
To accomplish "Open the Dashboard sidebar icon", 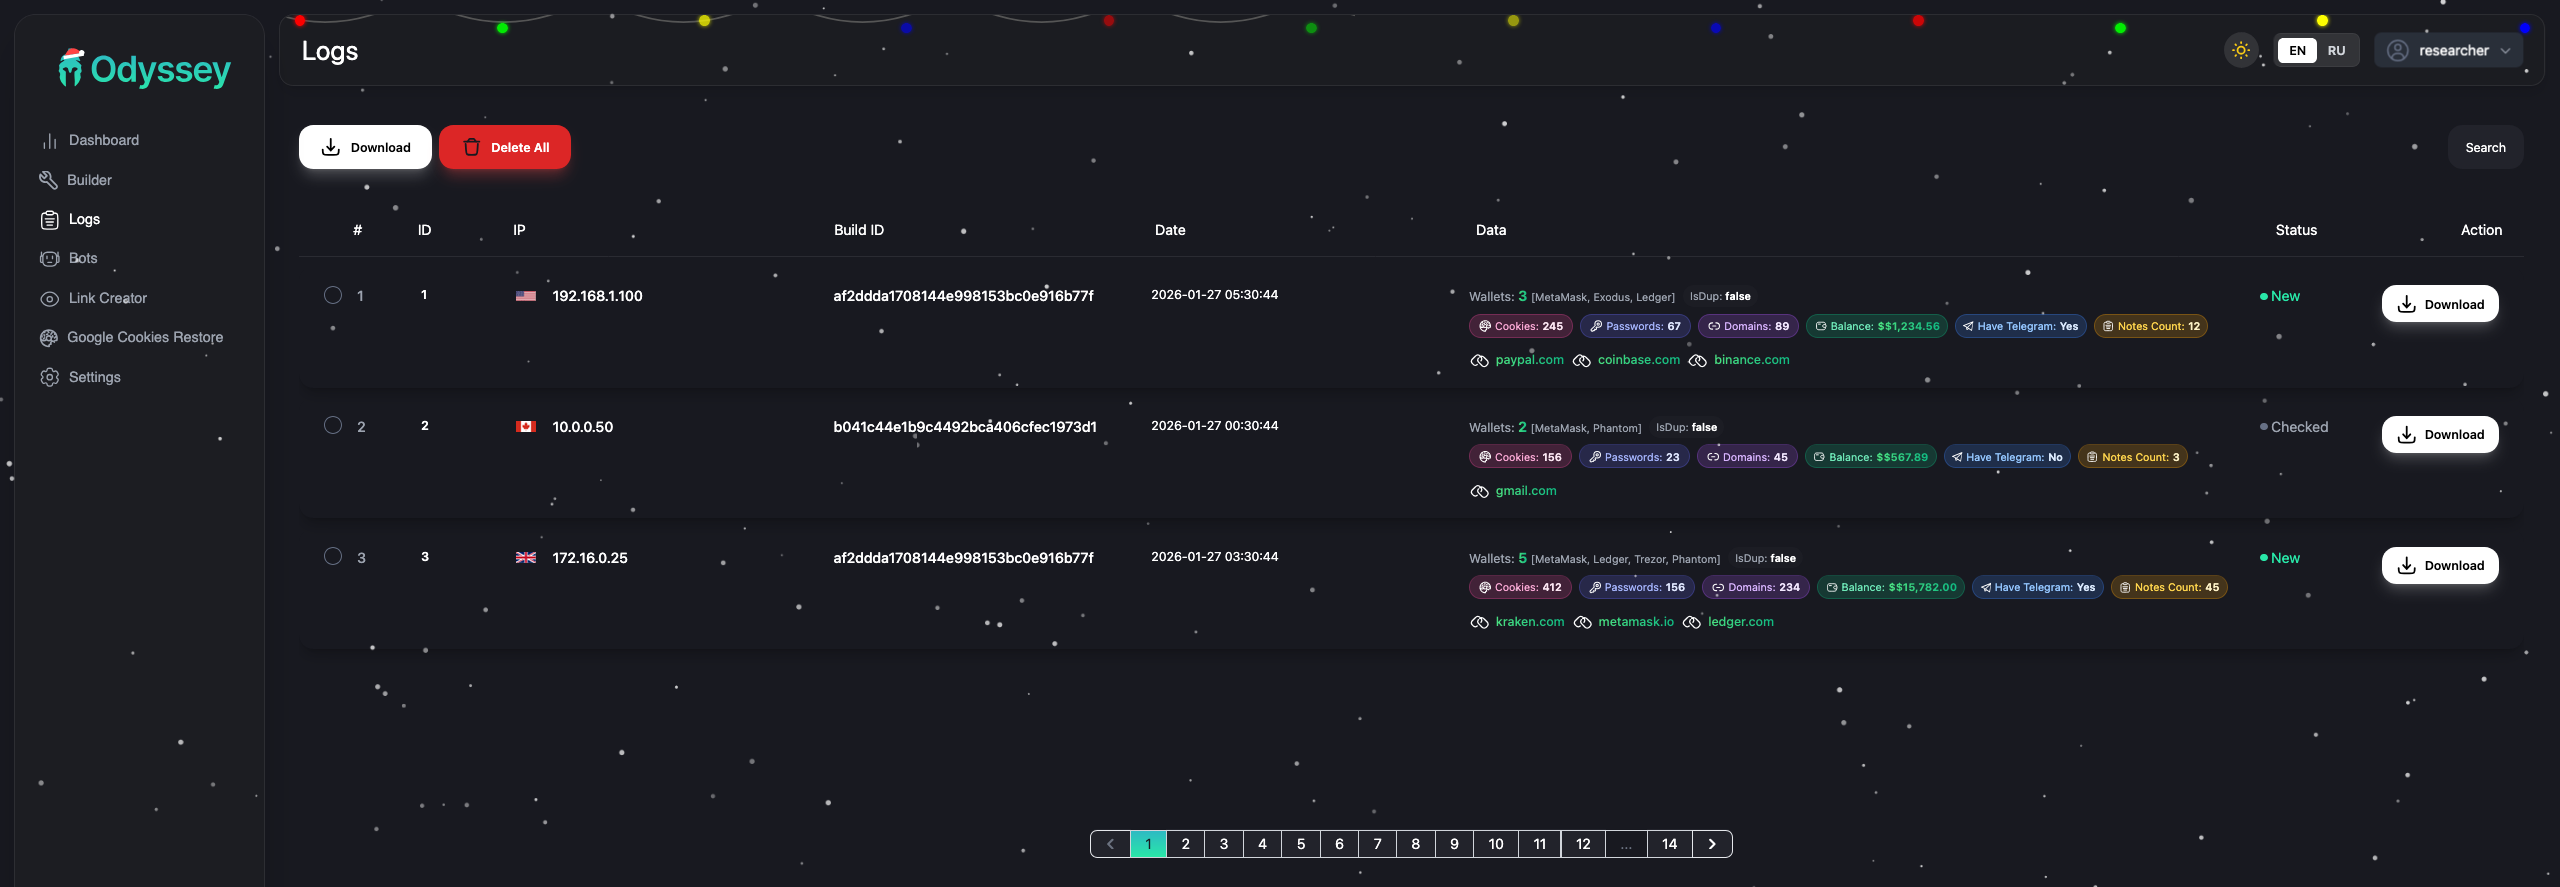I will 49,141.
